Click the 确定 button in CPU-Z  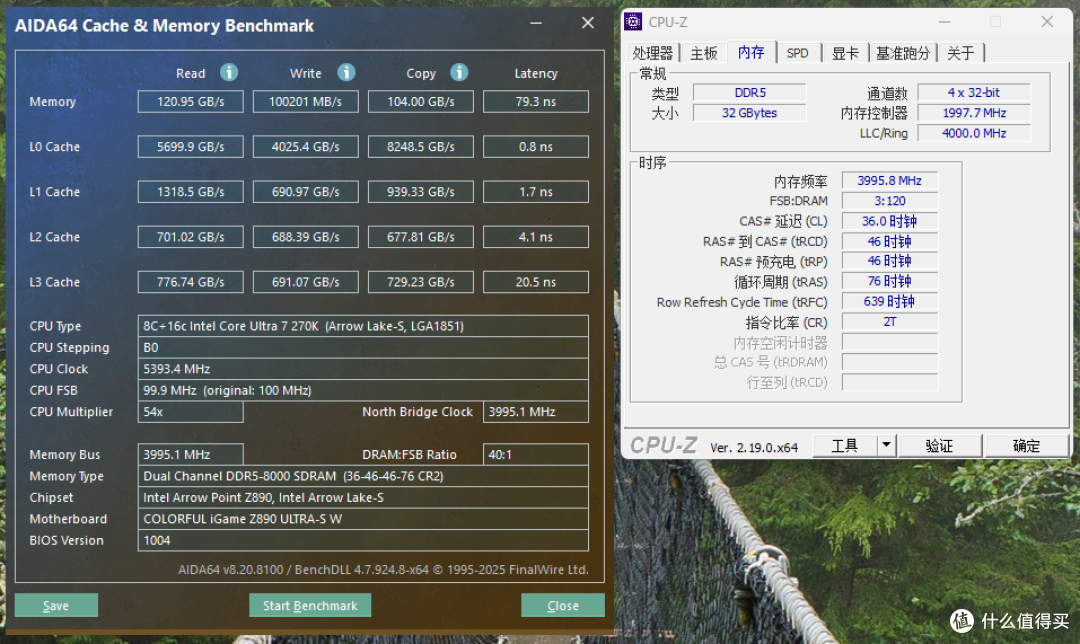pyautogui.click(x=1026, y=446)
